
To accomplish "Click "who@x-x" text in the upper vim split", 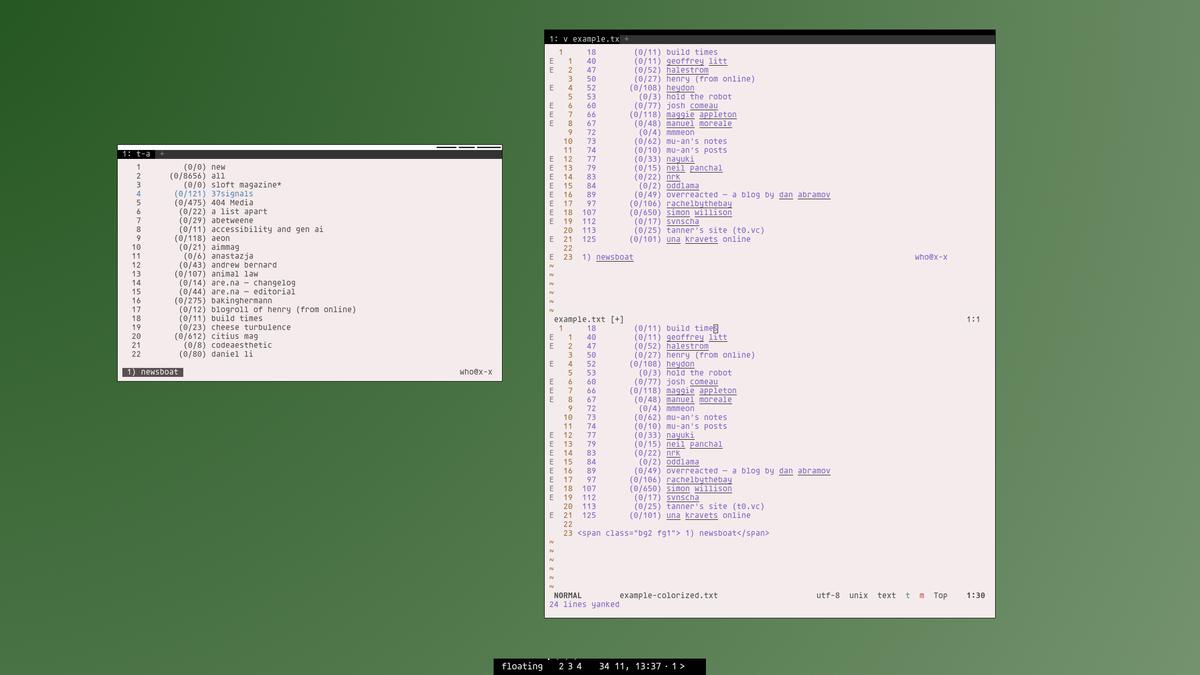I will pyautogui.click(x=931, y=257).
